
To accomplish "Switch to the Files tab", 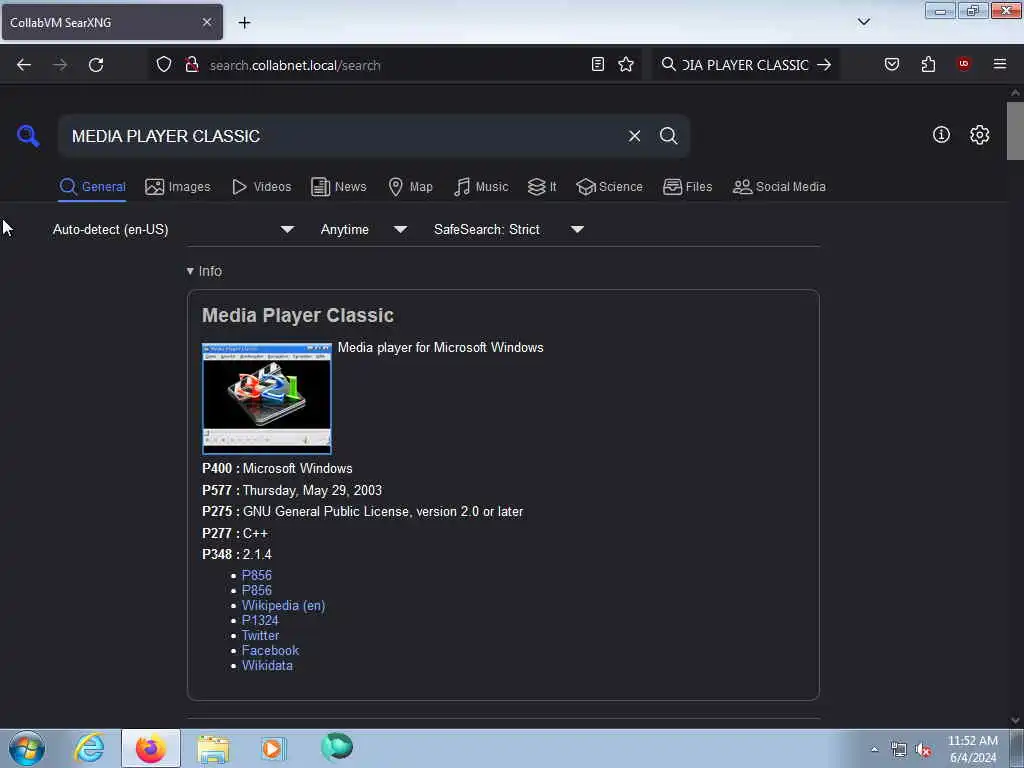I will pos(687,187).
